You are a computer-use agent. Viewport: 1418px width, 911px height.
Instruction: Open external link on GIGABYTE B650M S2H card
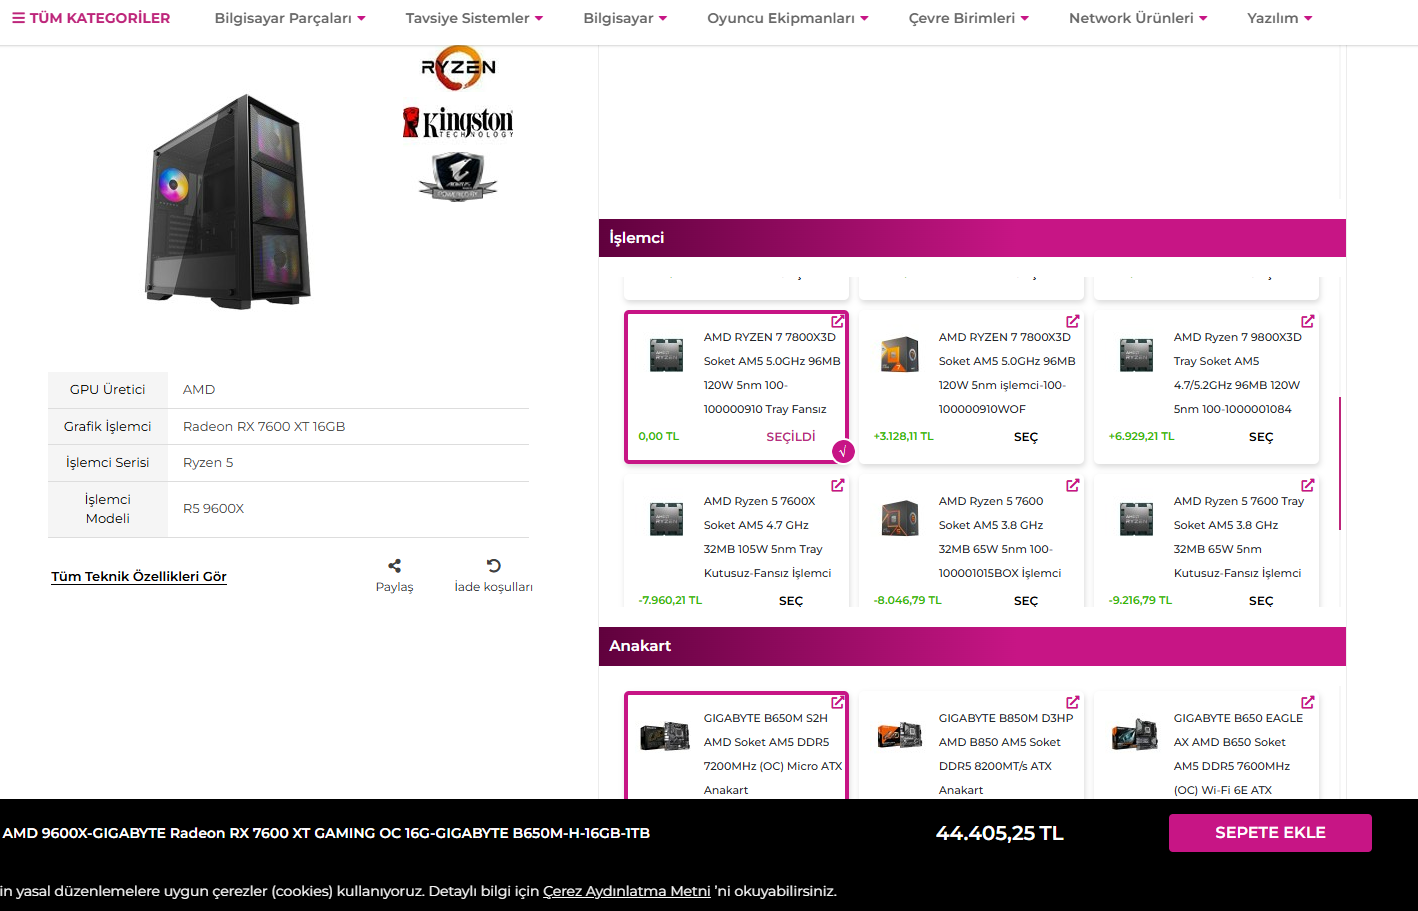[838, 702]
